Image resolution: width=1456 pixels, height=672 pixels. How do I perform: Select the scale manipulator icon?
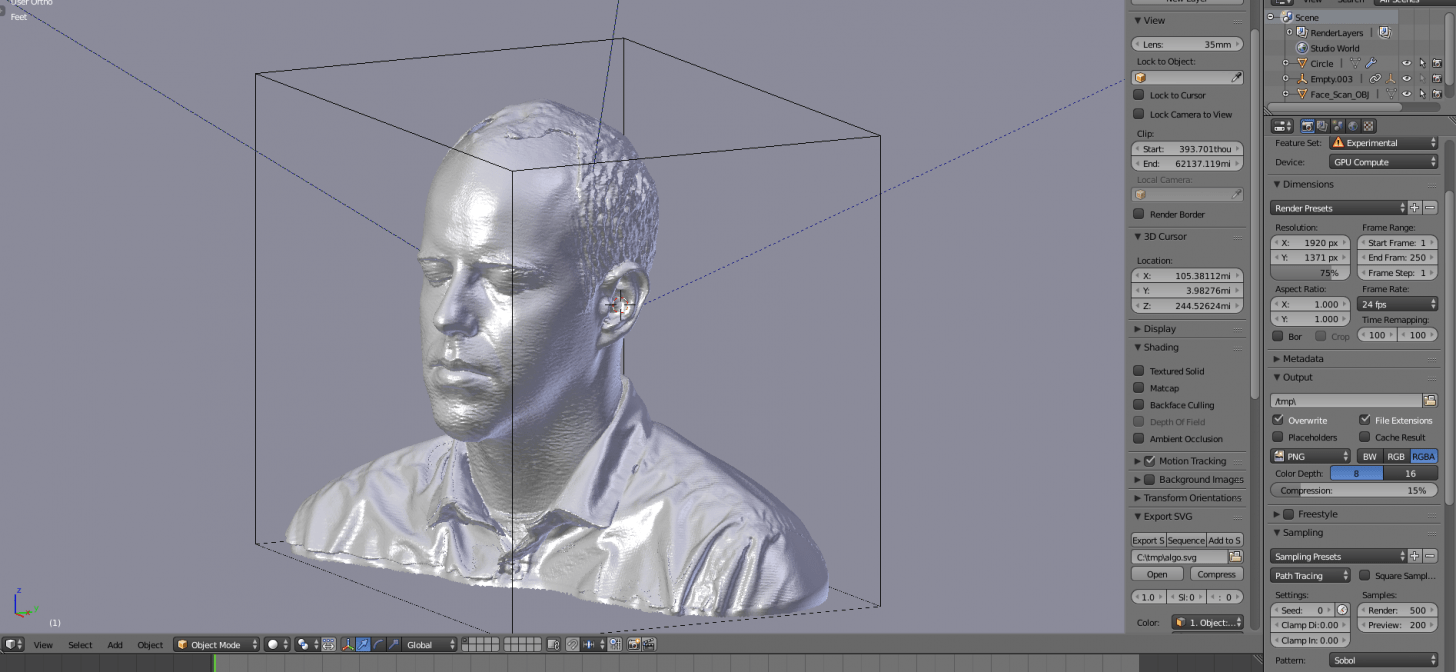[393, 645]
